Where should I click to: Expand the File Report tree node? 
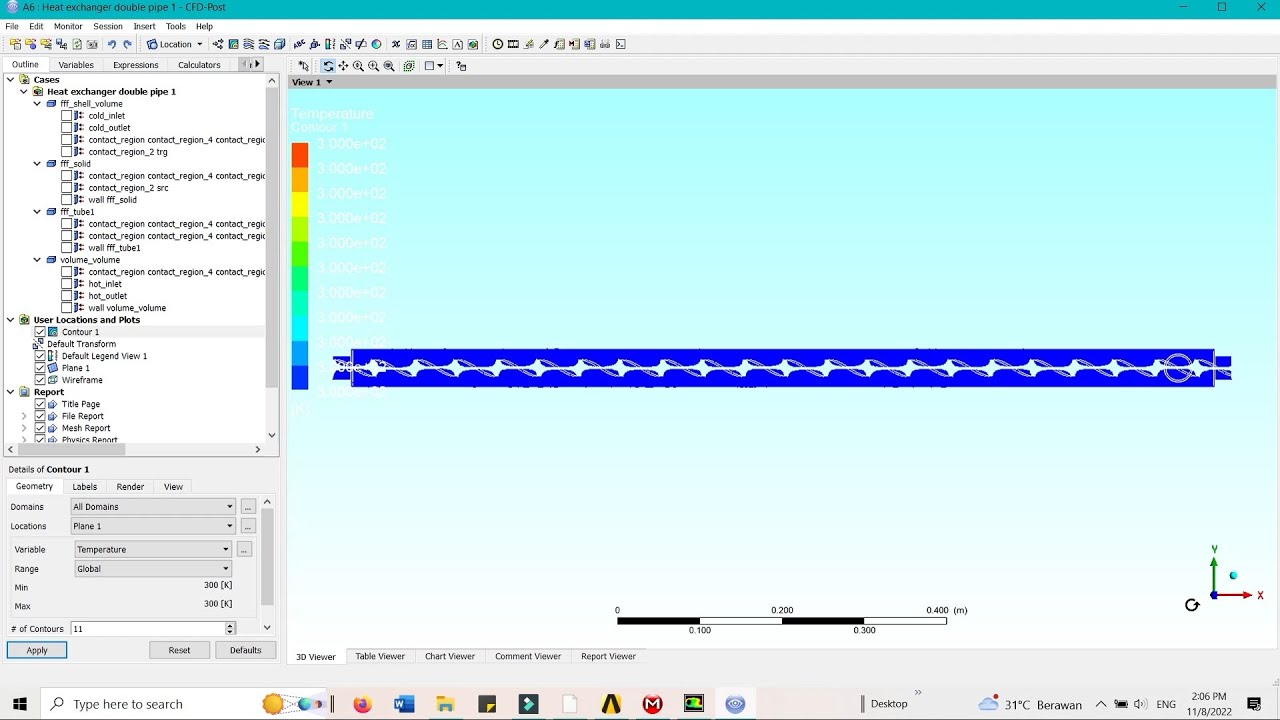click(x=24, y=416)
